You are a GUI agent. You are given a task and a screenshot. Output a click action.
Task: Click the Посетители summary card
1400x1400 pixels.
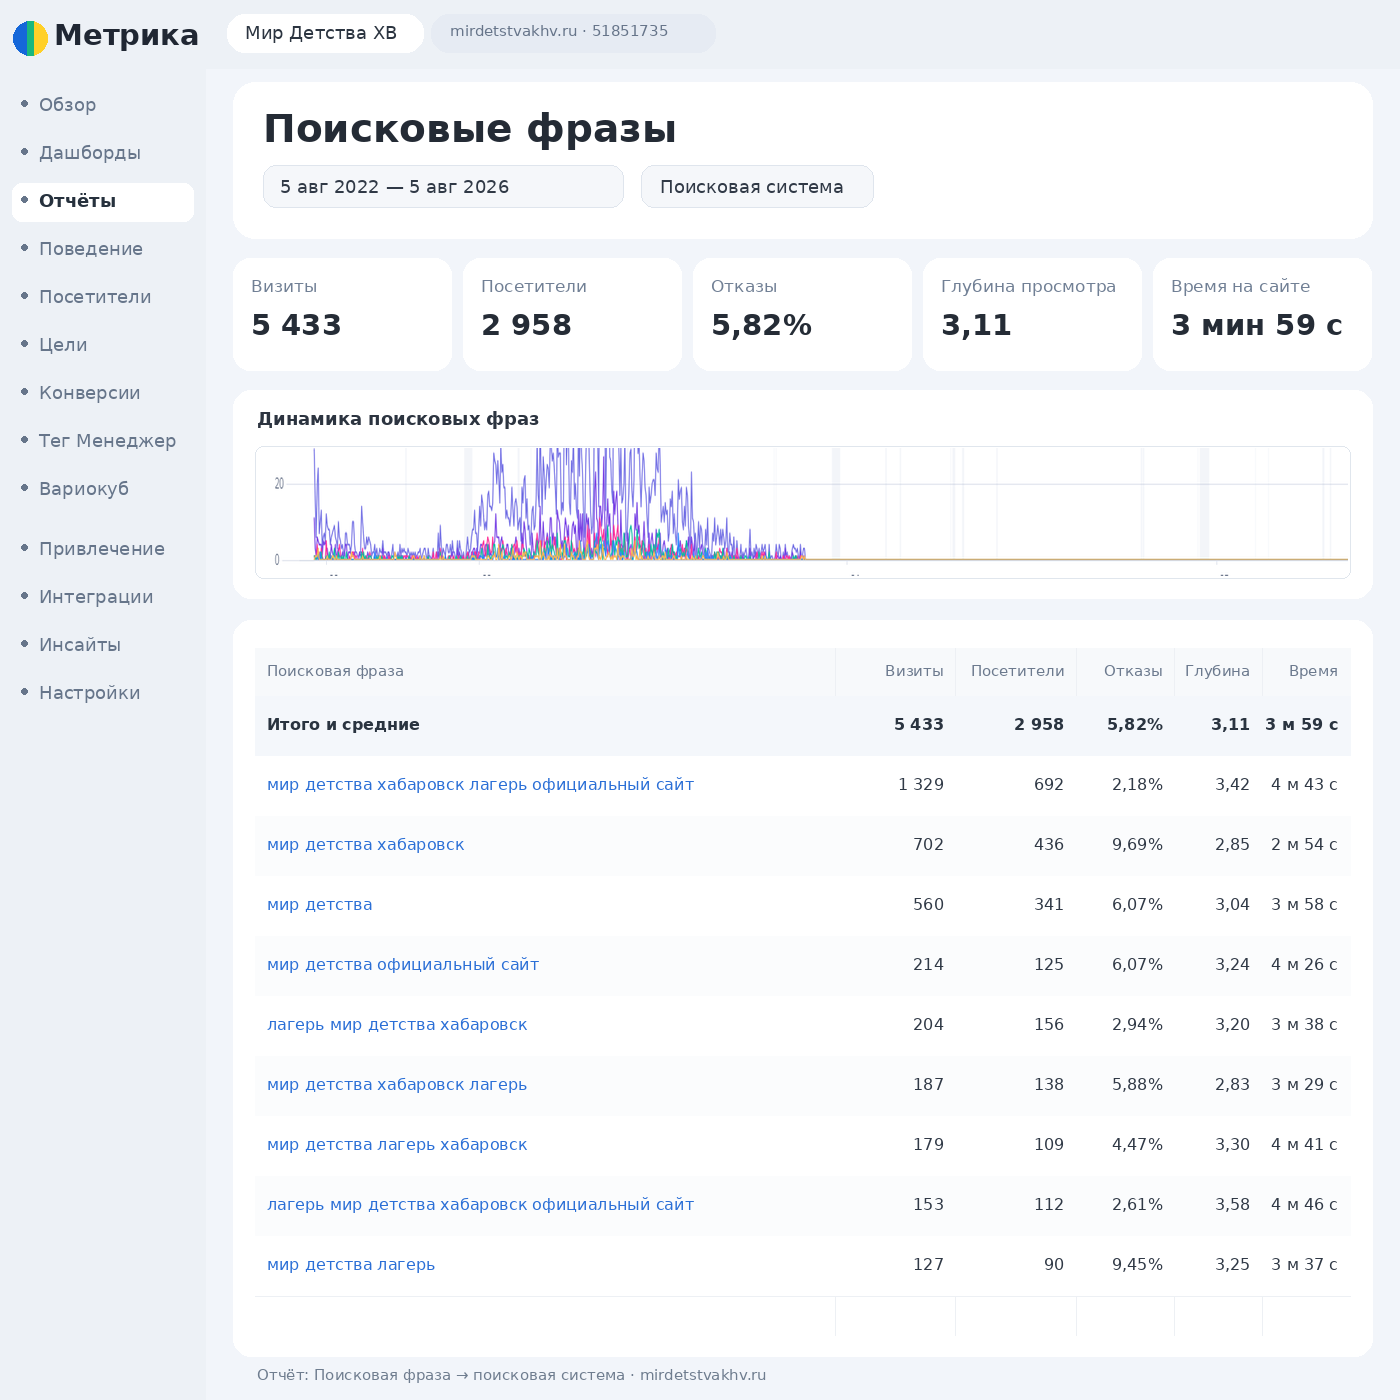click(x=572, y=314)
